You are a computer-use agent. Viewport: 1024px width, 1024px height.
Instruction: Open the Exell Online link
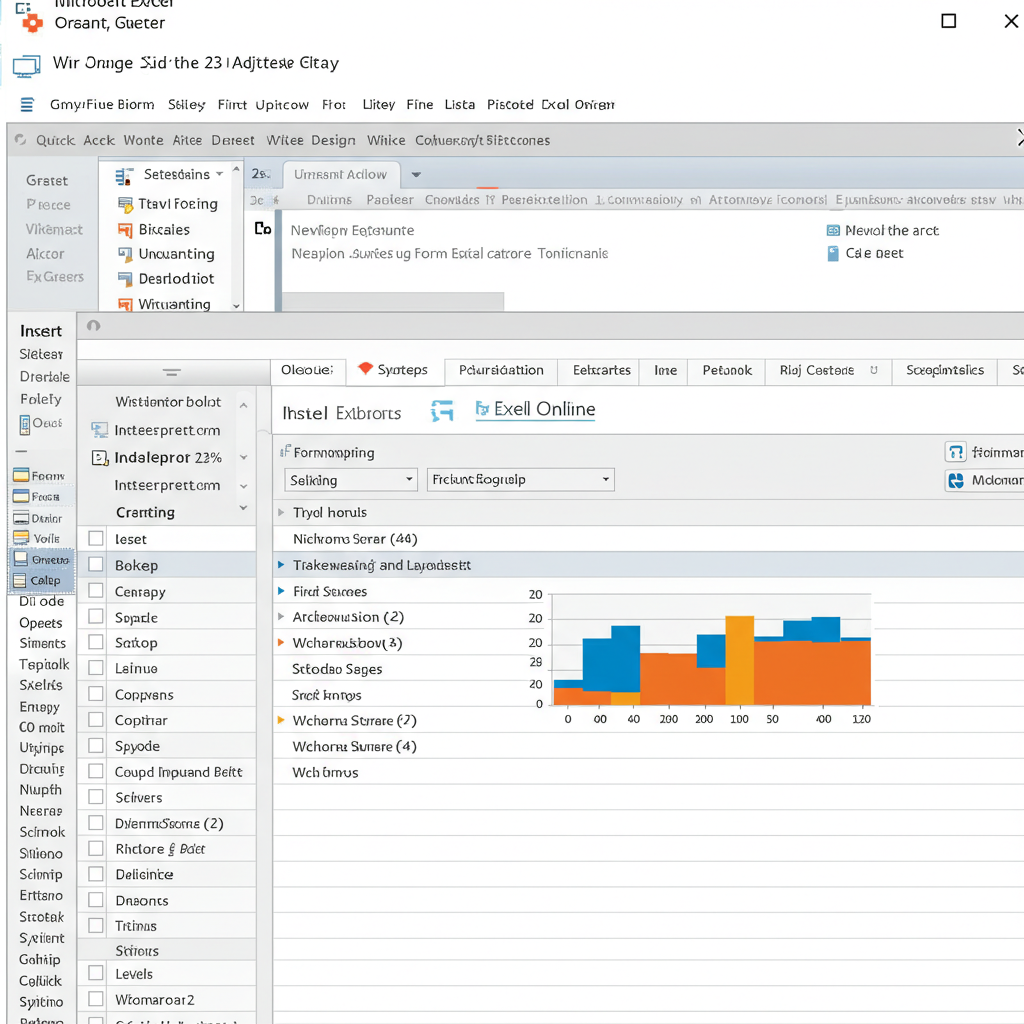pos(544,410)
